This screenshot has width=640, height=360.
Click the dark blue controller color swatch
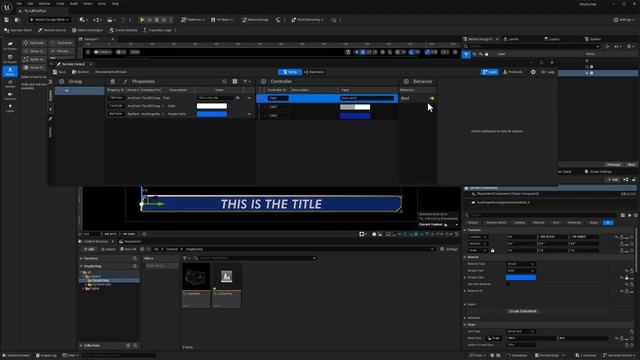[355, 116]
